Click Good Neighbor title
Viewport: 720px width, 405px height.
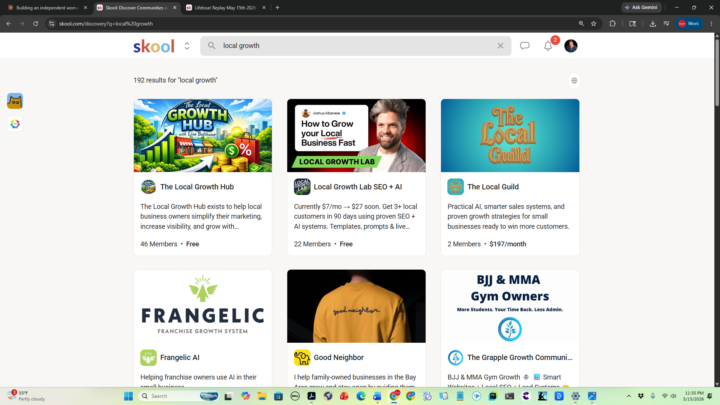[x=338, y=357]
